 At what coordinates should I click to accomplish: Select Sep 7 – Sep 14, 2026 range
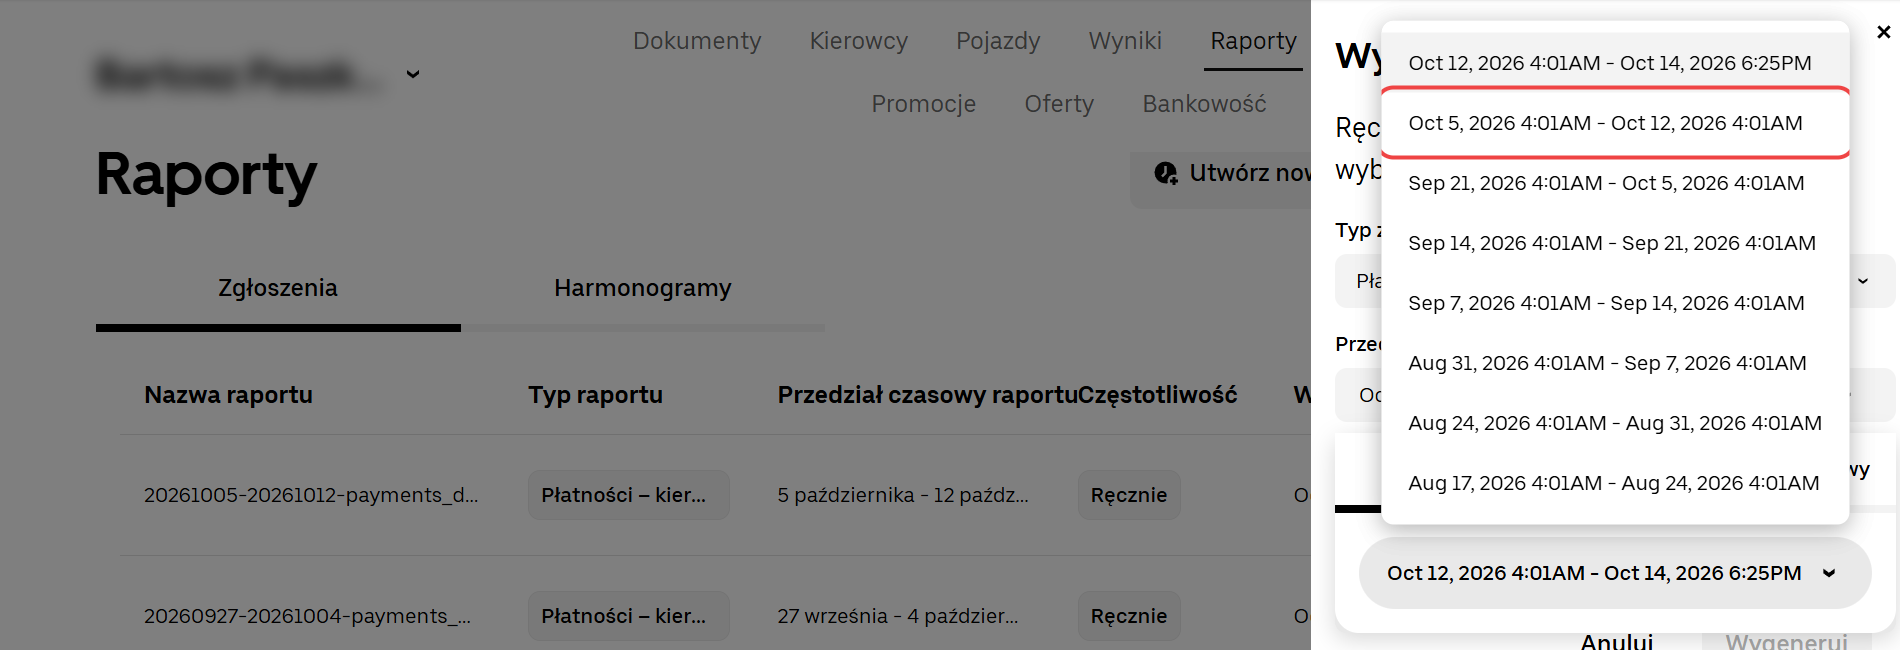tap(1615, 303)
